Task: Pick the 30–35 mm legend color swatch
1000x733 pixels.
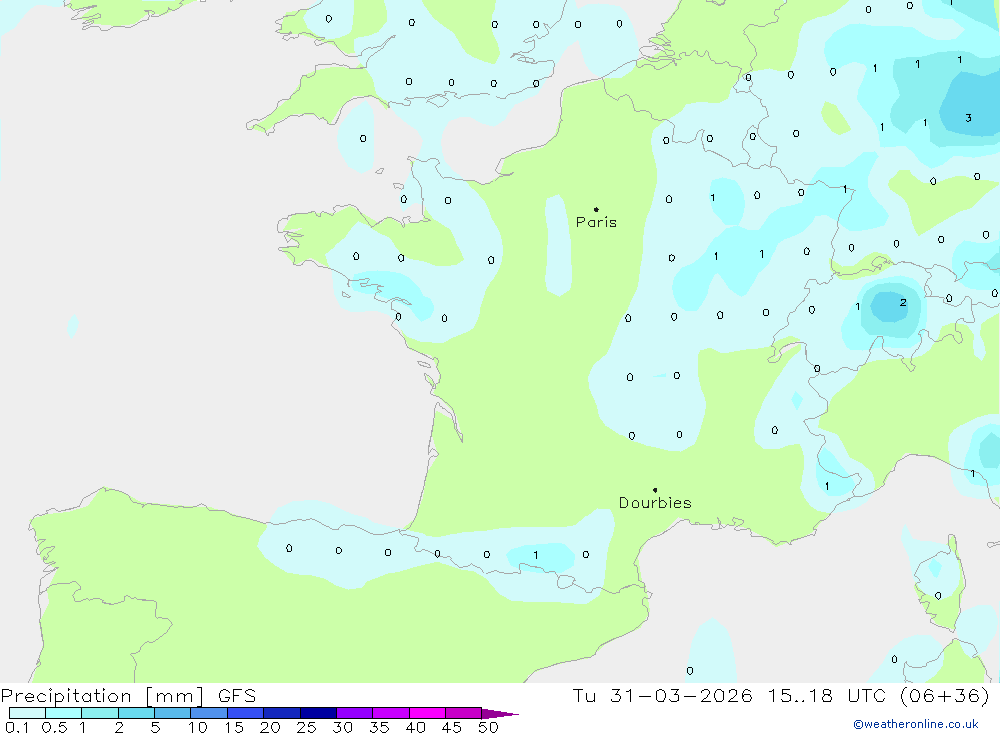Action: [354, 713]
